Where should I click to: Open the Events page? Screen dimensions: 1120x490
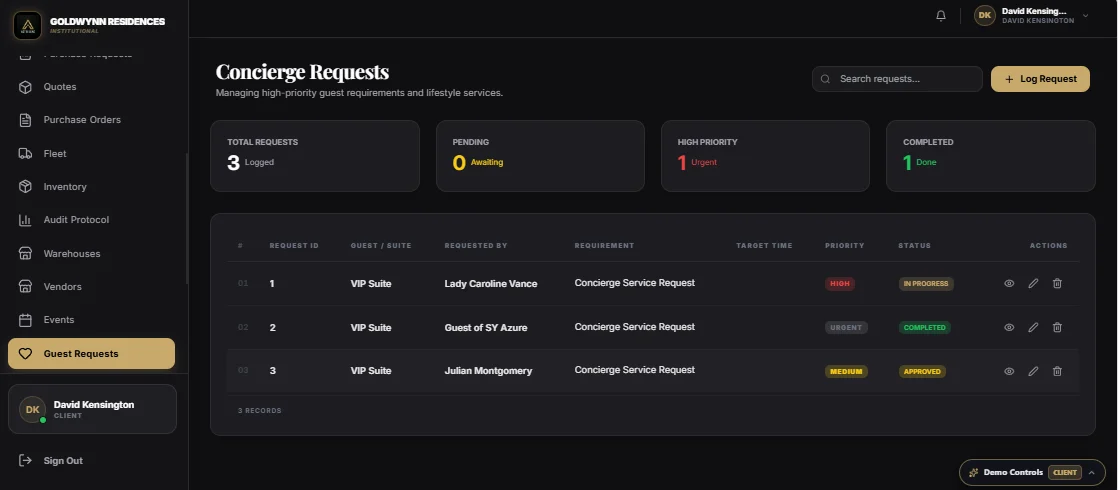tap(91, 320)
